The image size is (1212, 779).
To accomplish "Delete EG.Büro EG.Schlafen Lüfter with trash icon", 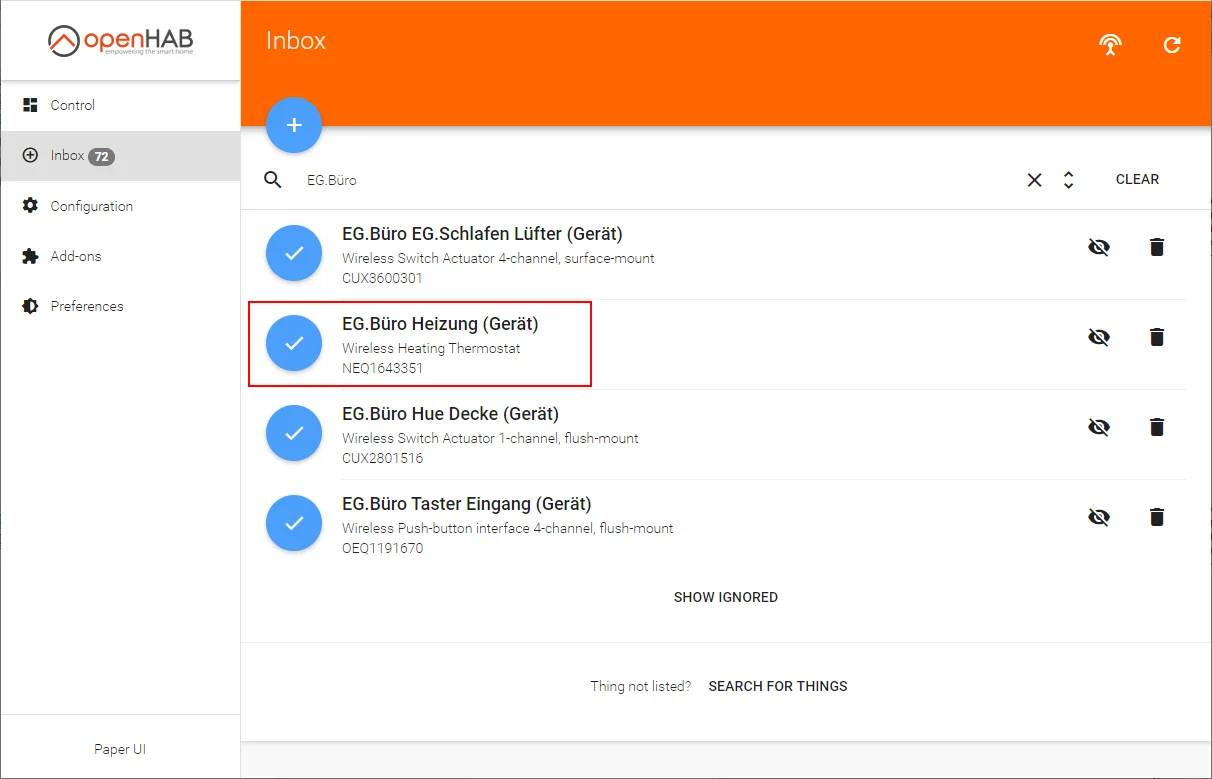I will point(1157,247).
